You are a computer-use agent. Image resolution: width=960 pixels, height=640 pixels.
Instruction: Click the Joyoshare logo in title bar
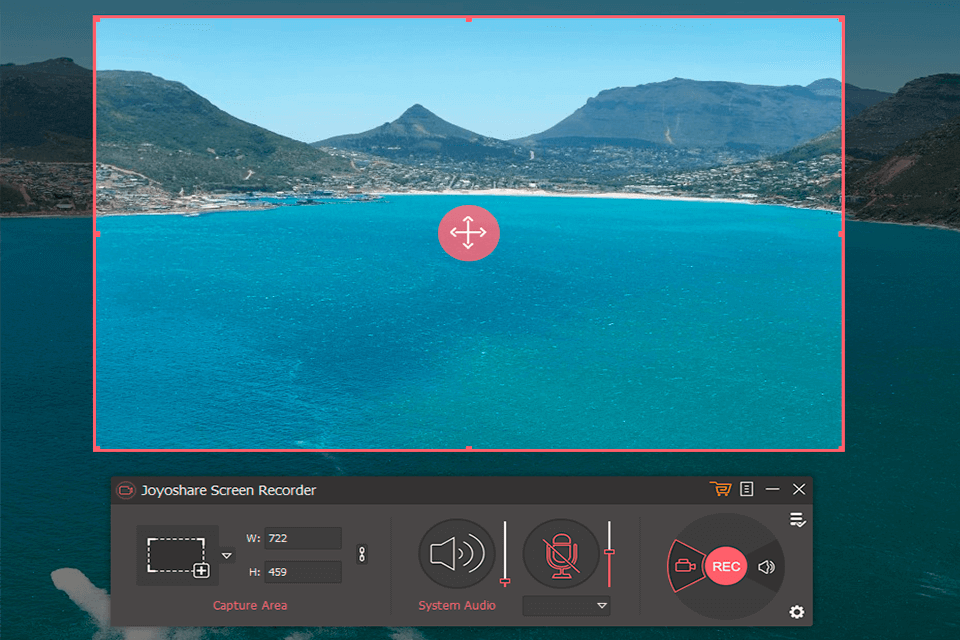pyautogui.click(x=125, y=490)
